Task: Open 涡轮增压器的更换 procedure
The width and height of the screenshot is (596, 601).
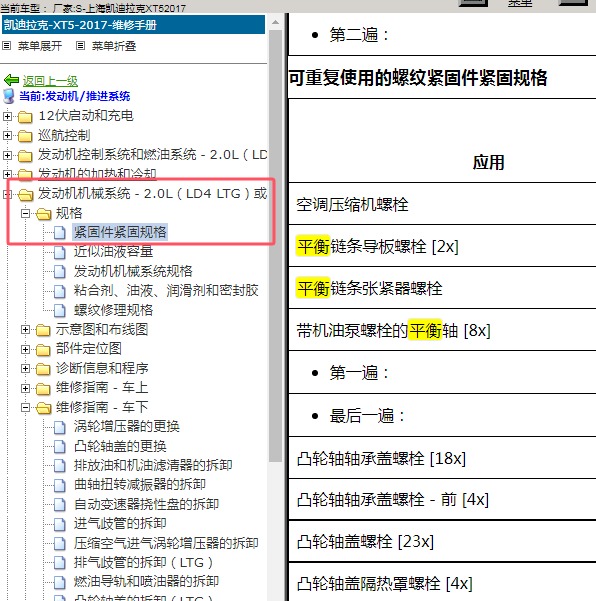Action: coord(126,427)
